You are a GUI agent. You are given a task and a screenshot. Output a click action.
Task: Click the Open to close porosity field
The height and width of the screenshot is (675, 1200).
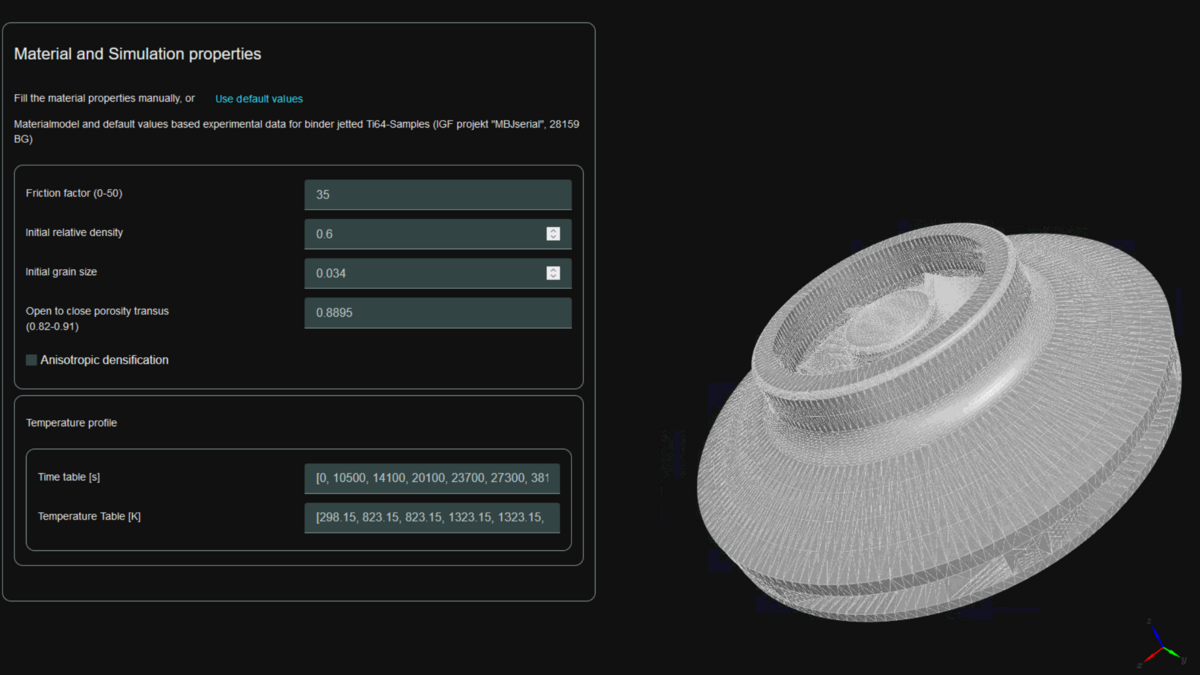point(437,313)
